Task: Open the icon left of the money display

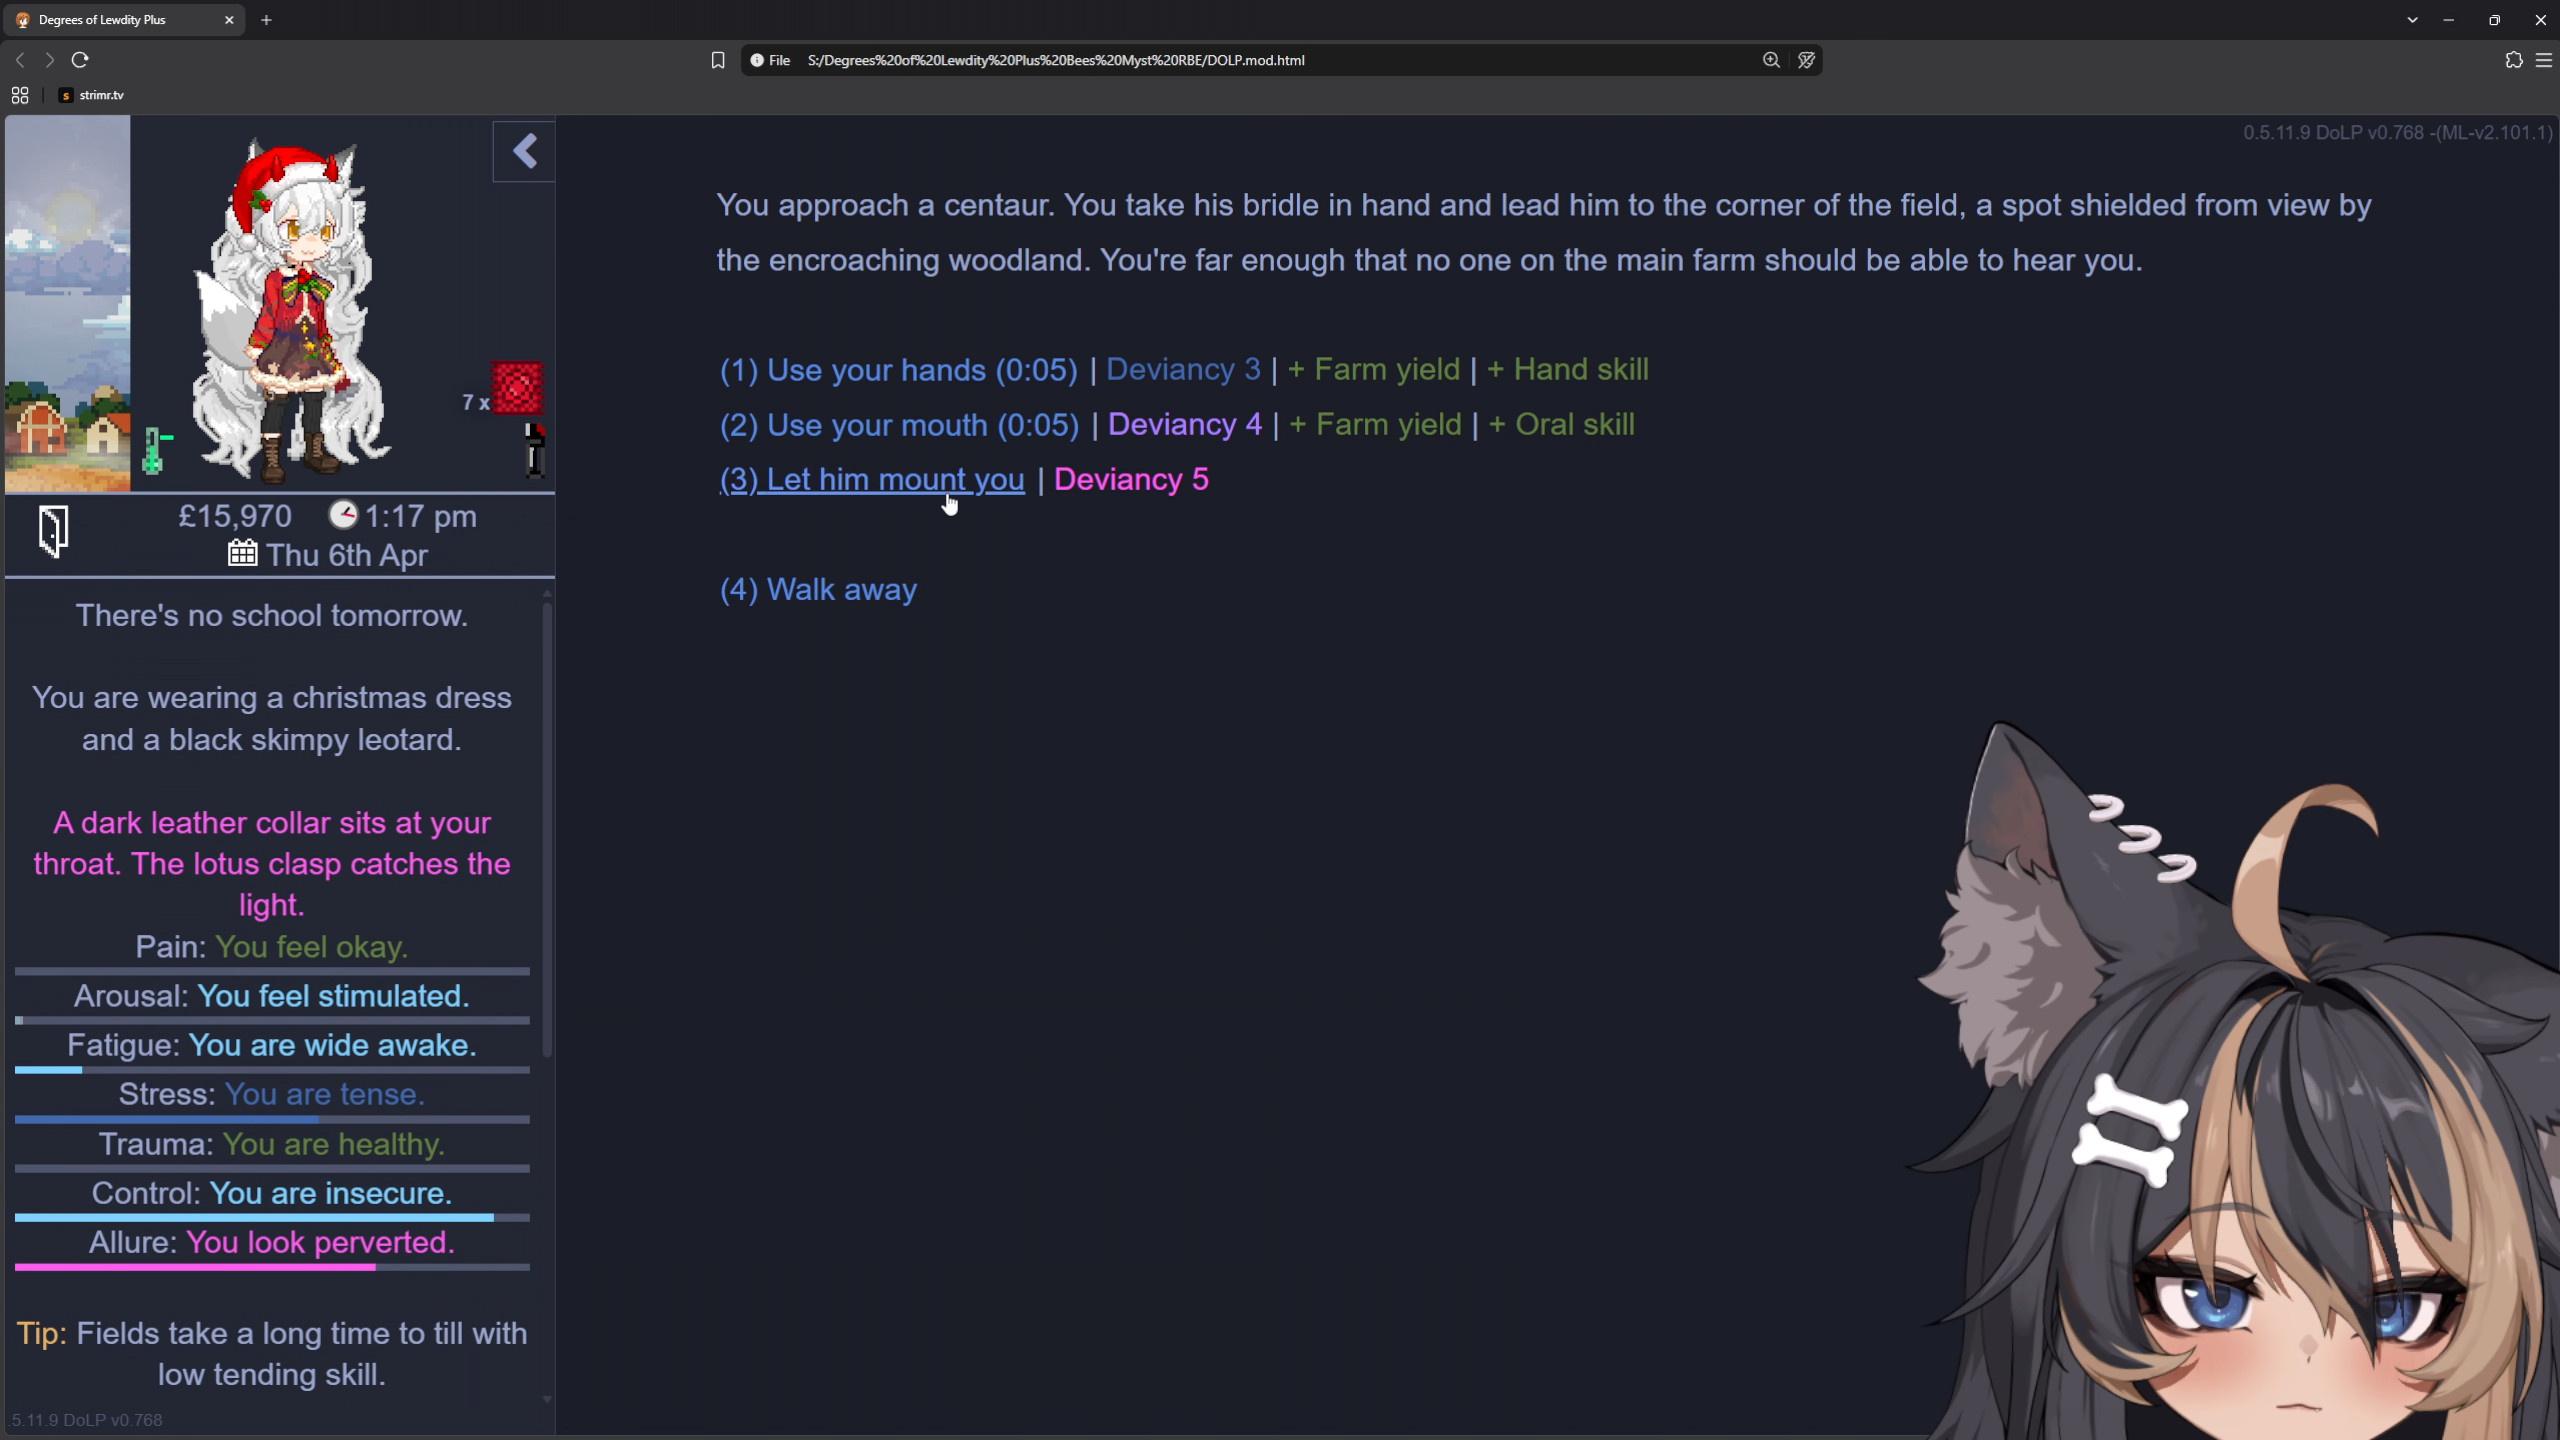Action: click(x=54, y=530)
